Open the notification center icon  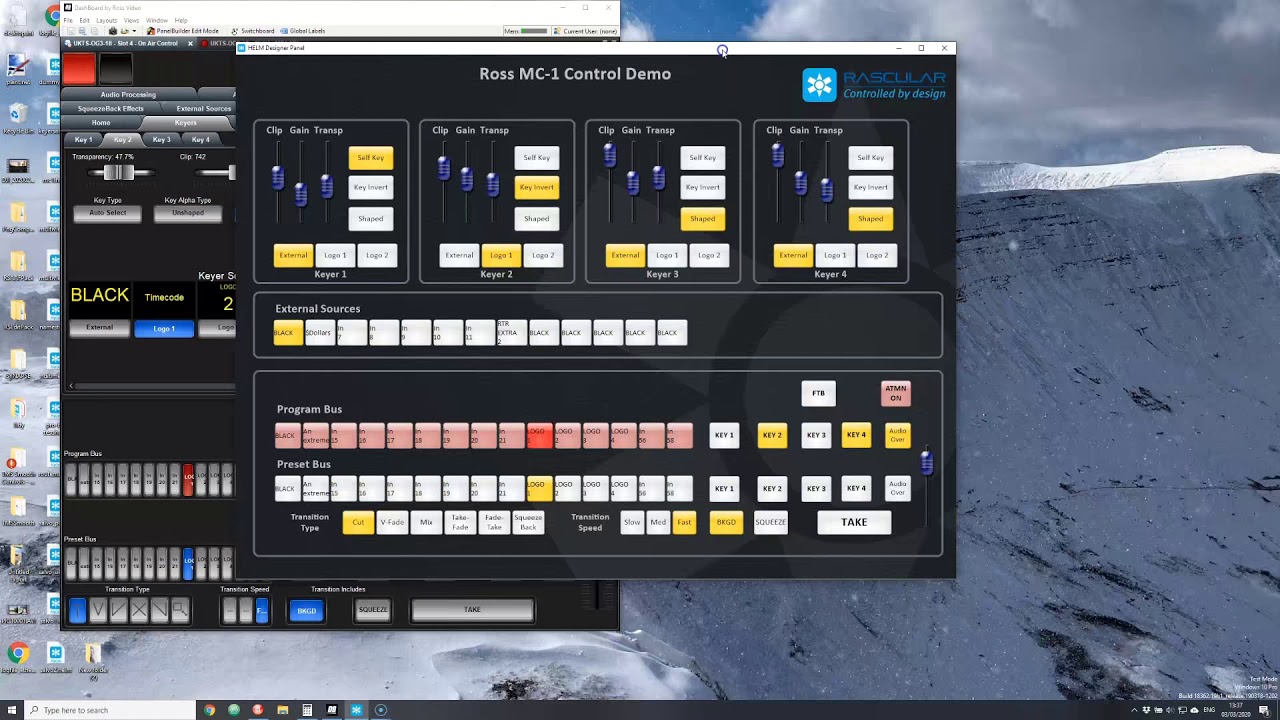[x=1264, y=710]
